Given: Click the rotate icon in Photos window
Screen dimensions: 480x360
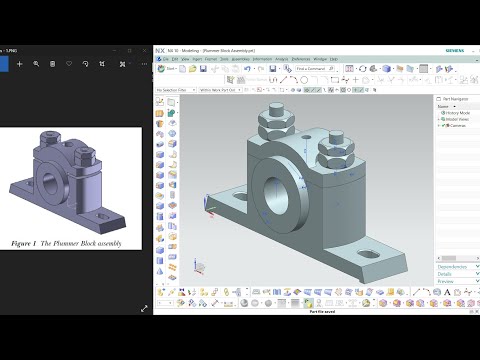Looking at the screenshot, I should pos(86,64).
